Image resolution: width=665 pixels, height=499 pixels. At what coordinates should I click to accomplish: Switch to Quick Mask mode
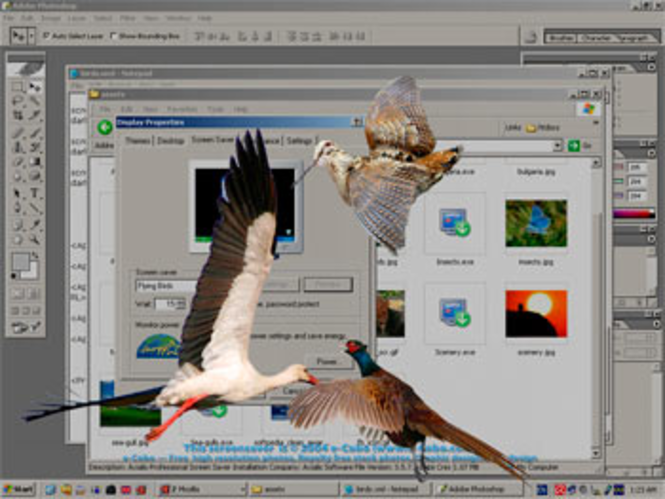35,293
